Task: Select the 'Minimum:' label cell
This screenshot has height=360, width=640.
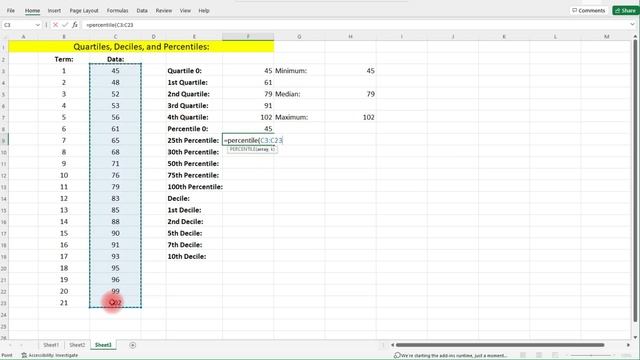Action: [299, 71]
